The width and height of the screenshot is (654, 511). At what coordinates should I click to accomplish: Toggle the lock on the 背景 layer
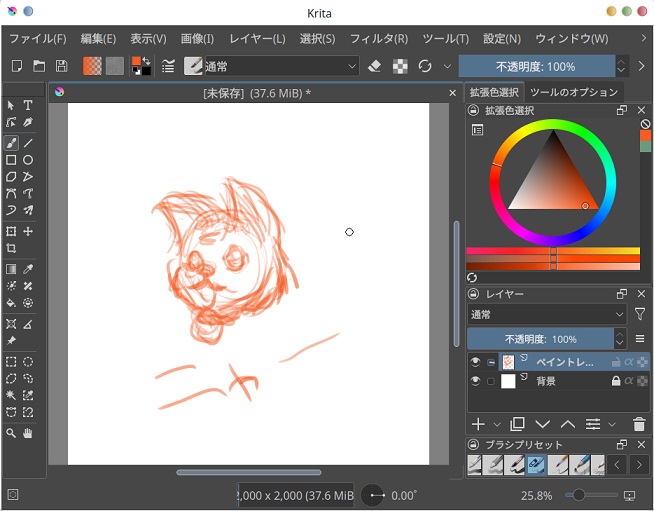pos(615,381)
